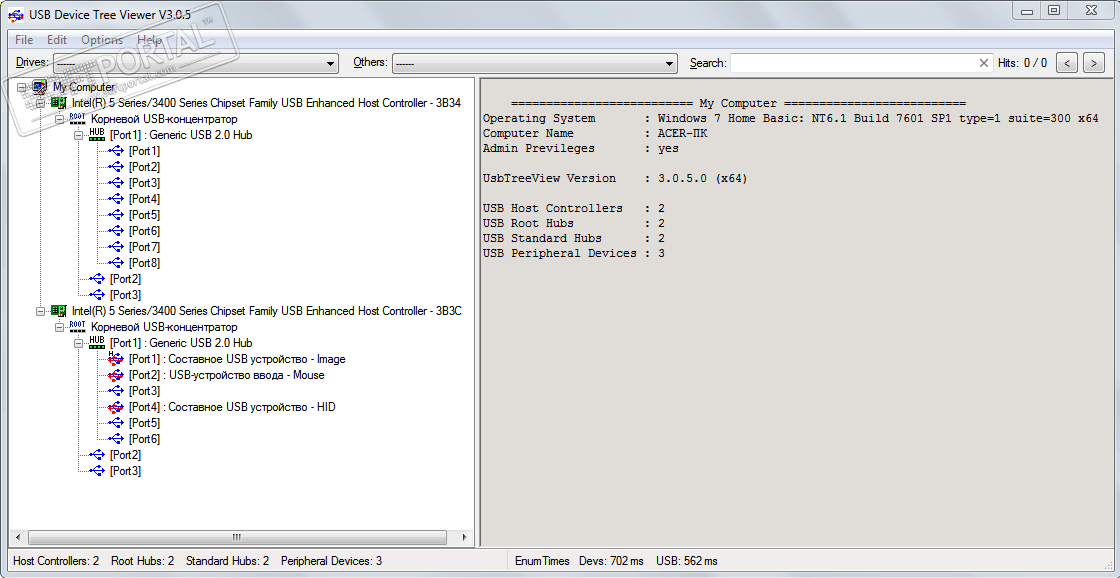Click 'UsbTreeView Version' line in details
The width and height of the screenshot is (1120, 578).
click(x=615, y=179)
